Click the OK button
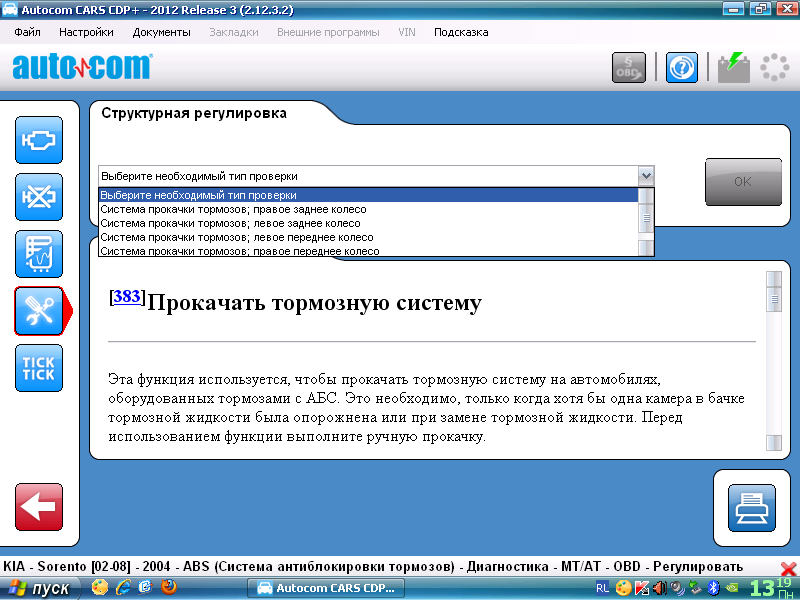 pyautogui.click(x=743, y=182)
